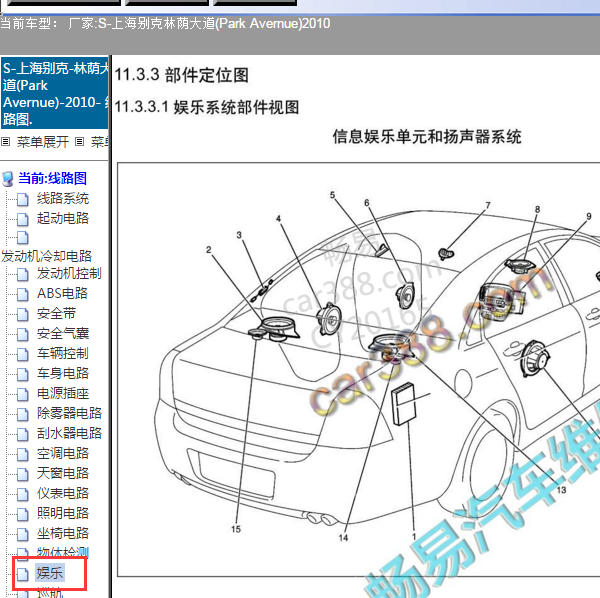Screen dimensions: 600x598
Task: Click the page icon beside 安全气囊
Action: pyautogui.click(x=23, y=334)
